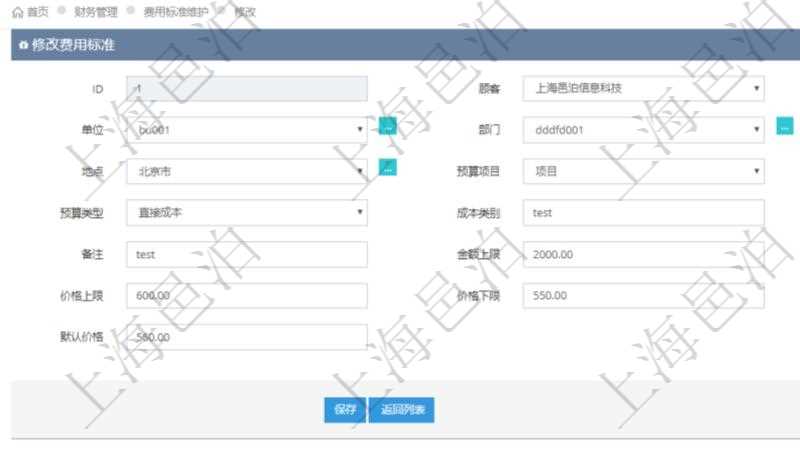Click the panel header icon beside 修改费用标准
800x456 pixels.
23,45
